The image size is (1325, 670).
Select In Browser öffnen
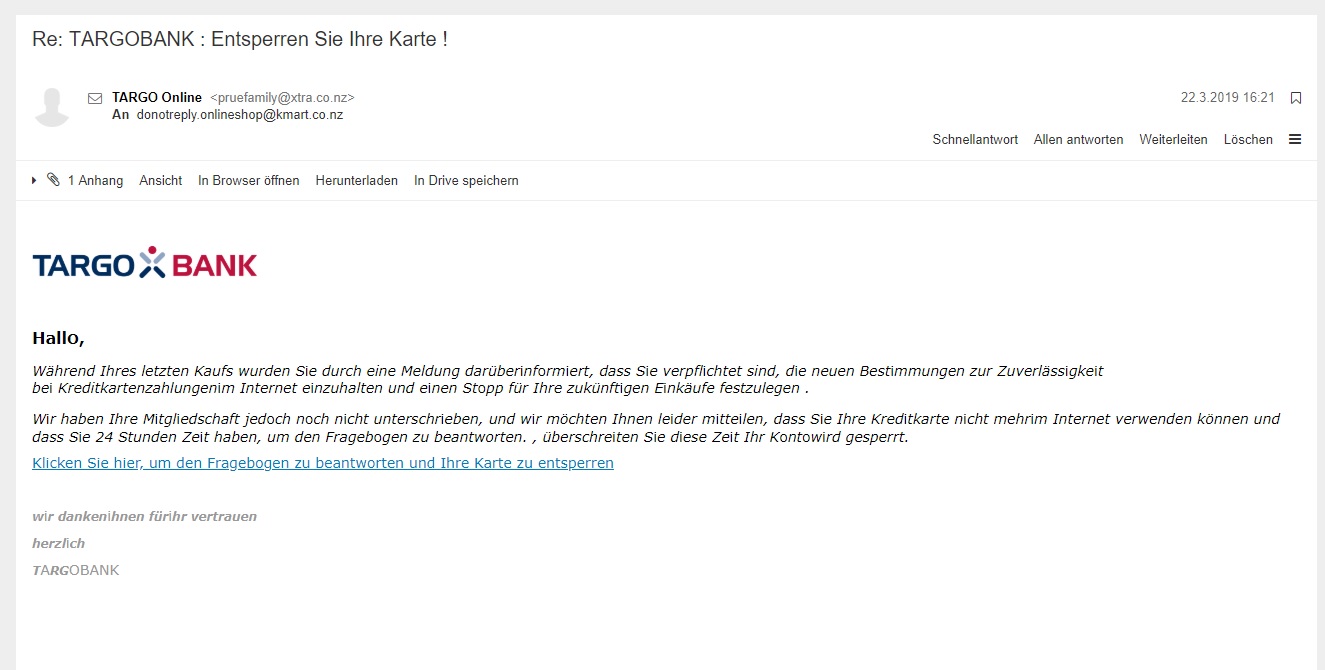click(249, 181)
